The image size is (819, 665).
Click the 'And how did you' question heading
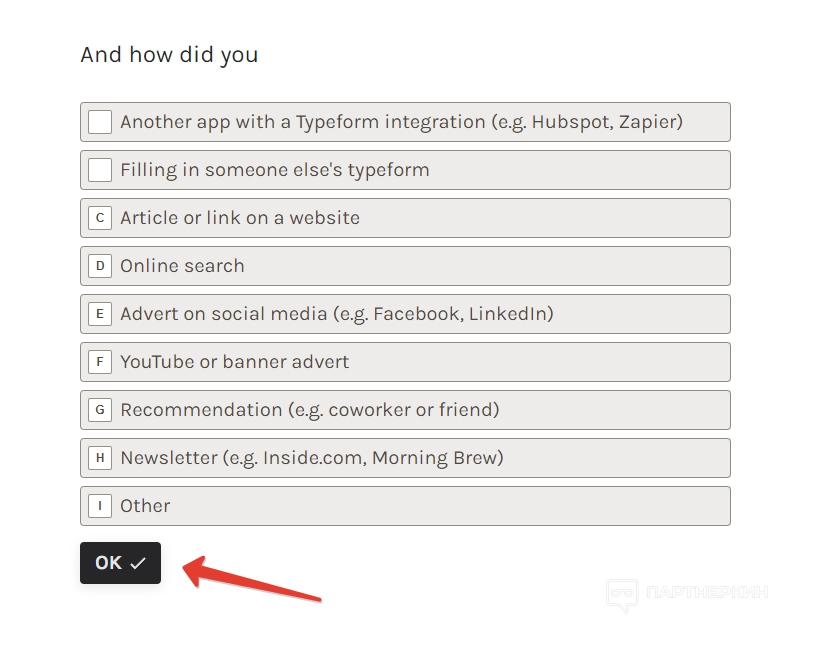(169, 55)
